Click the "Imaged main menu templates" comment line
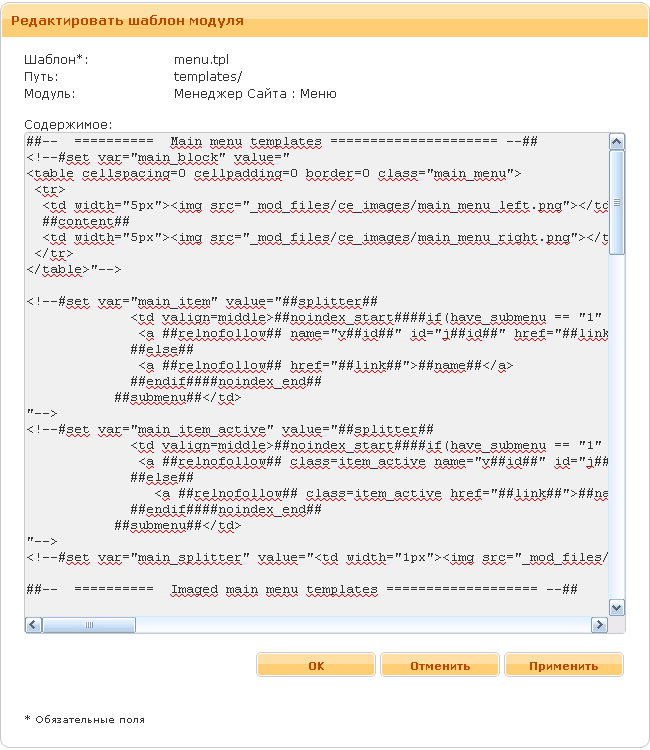The image size is (650, 750). click(x=300, y=590)
